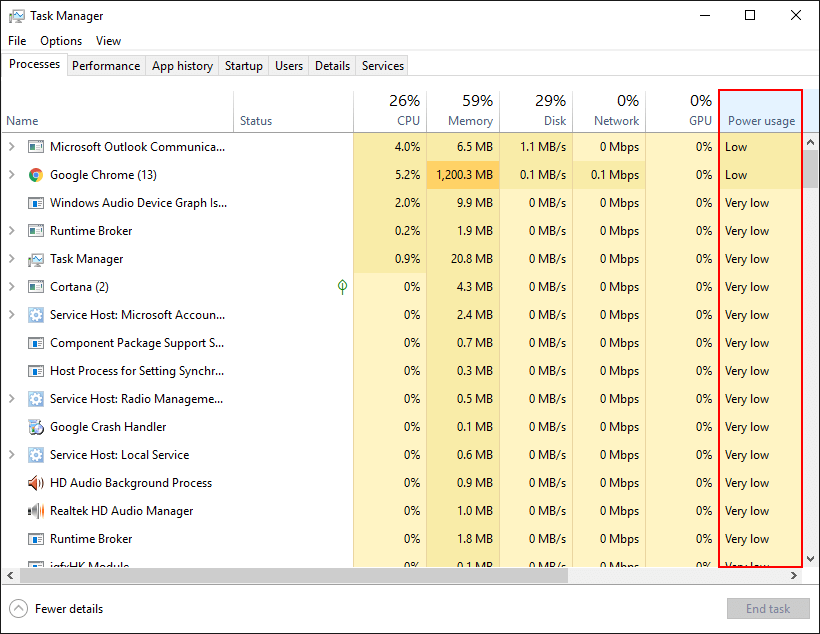Expand the Google Chrome (13) process group
The height and width of the screenshot is (634, 820).
point(12,175)
